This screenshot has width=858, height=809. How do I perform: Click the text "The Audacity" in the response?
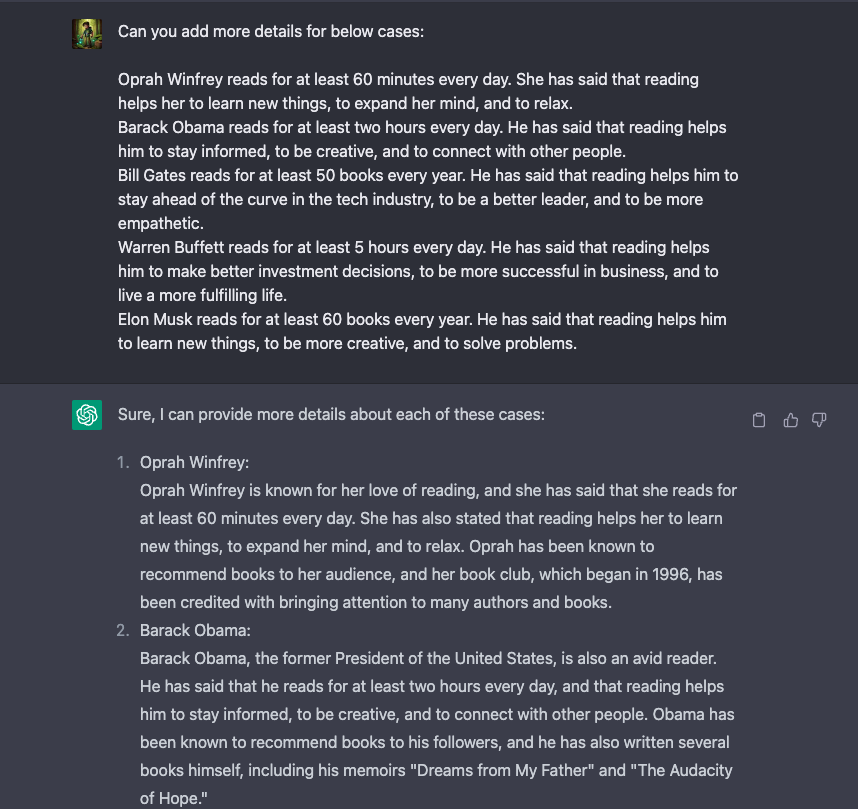click(x=665, y=770)
